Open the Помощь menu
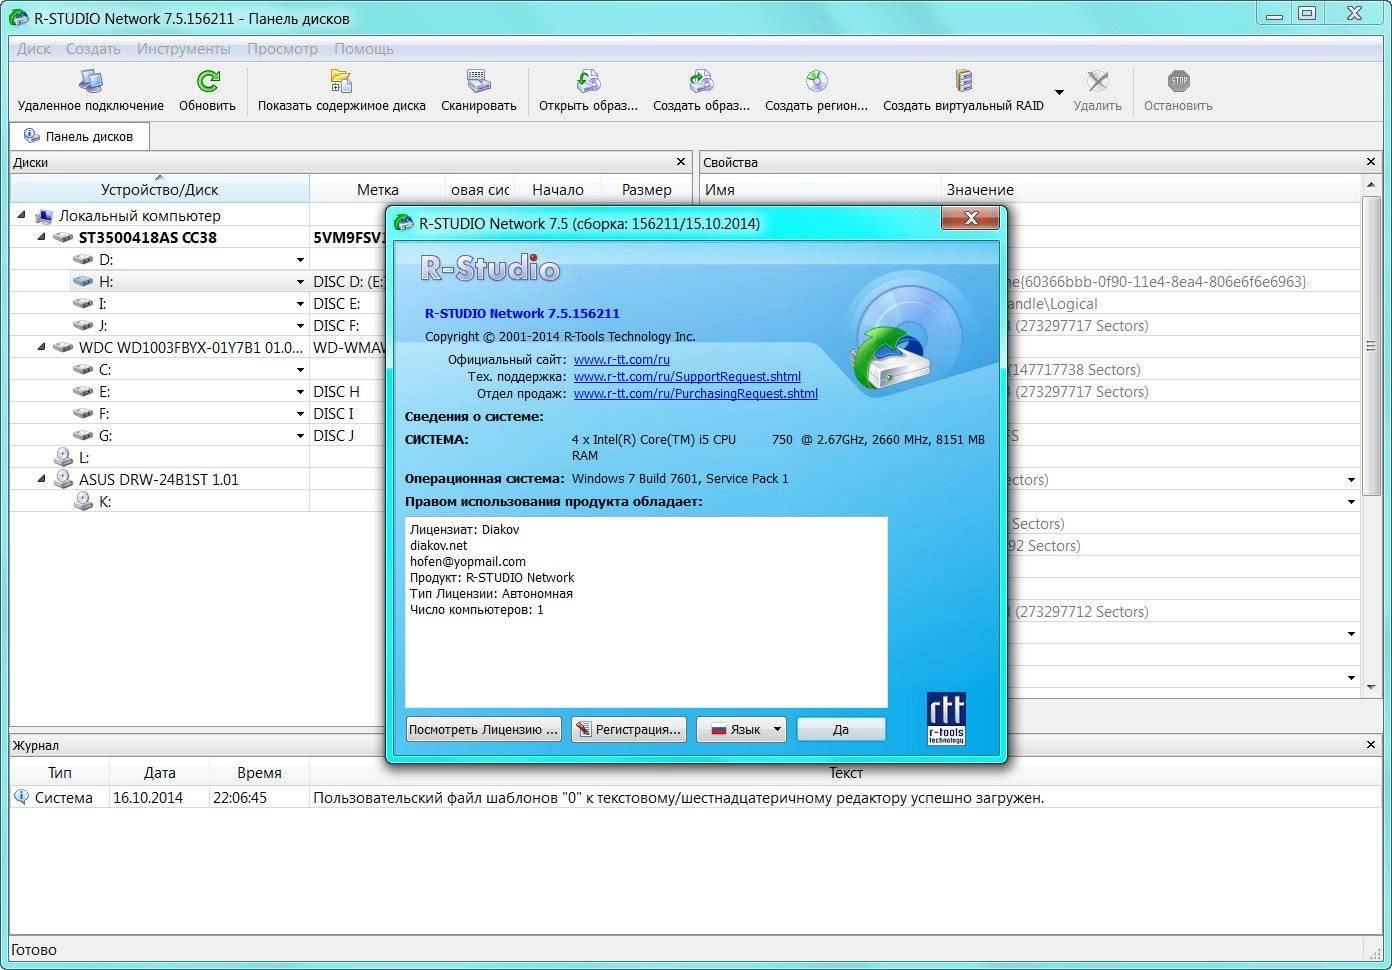Viewport: 1392px width, 970px height. click(363, 48)
